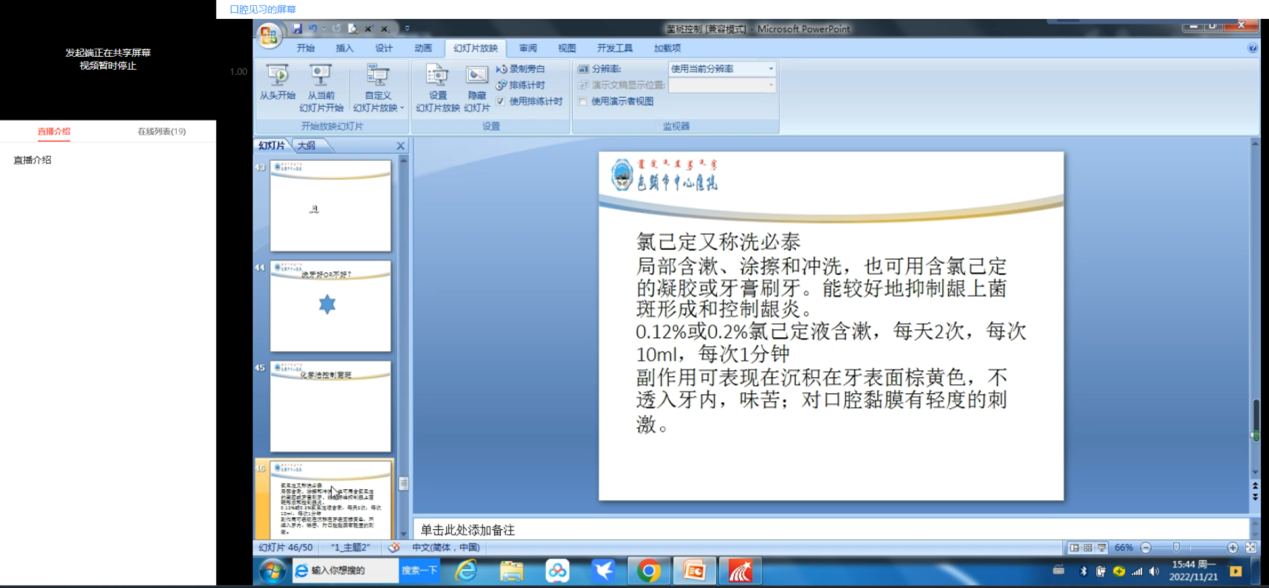The image size is (1269, 588).
Task: Switch to the Insert (插入) ribbon tab
Action: [344, 48]
